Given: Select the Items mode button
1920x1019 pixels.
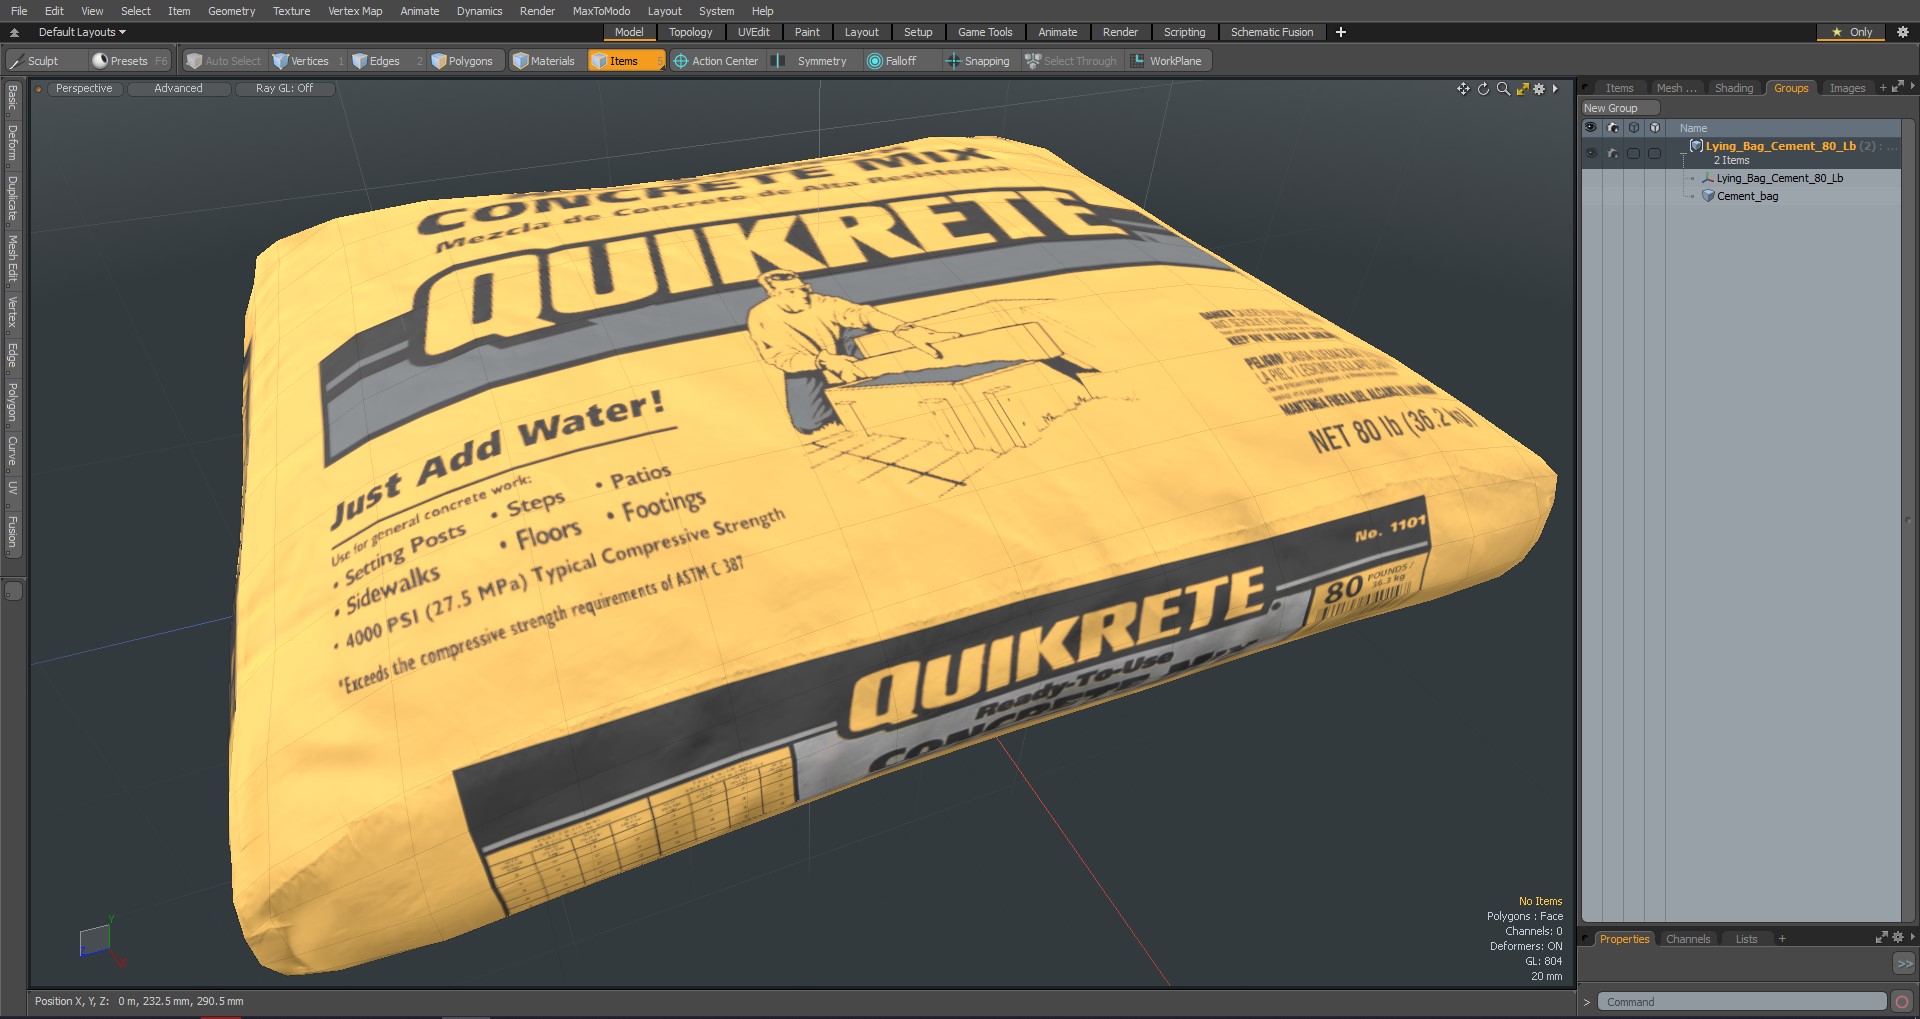Looking at the screenshot, I should coord(626,61).
